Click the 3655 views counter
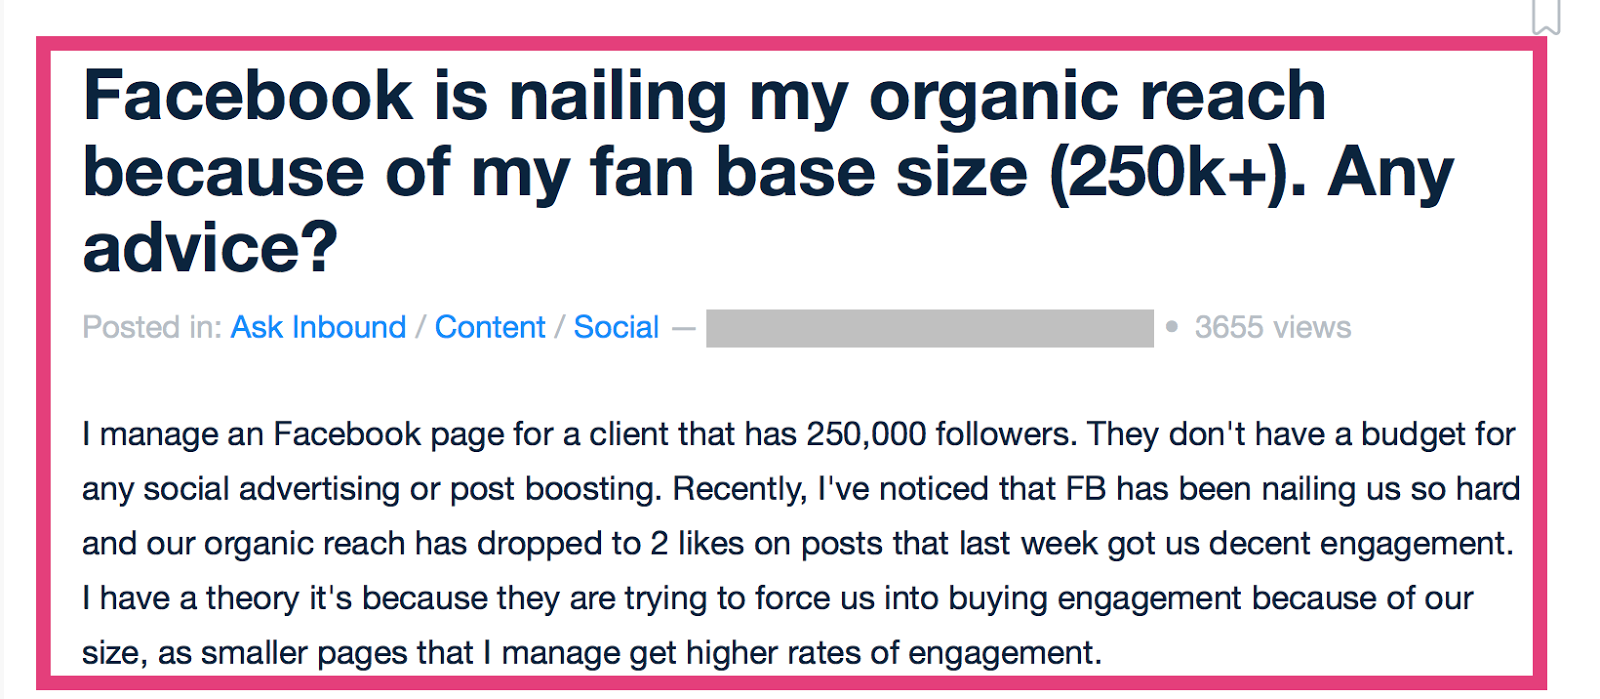 [1272, 327]
